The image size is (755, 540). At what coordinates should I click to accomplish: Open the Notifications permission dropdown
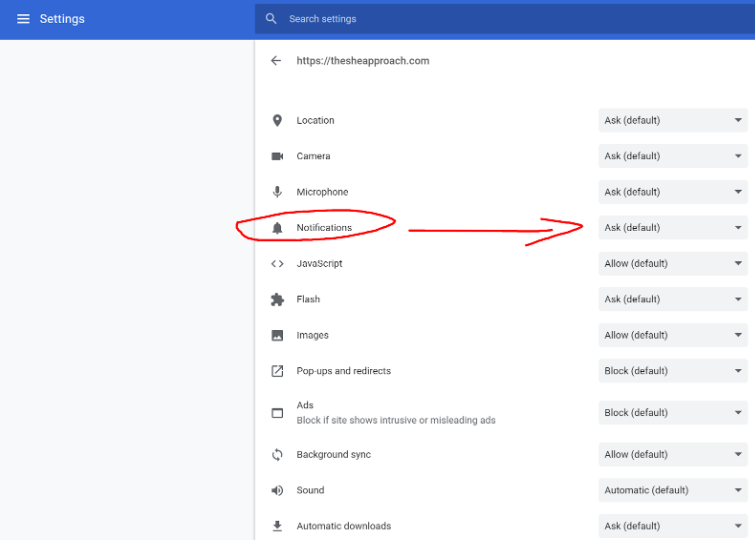(x=673, y=228)
